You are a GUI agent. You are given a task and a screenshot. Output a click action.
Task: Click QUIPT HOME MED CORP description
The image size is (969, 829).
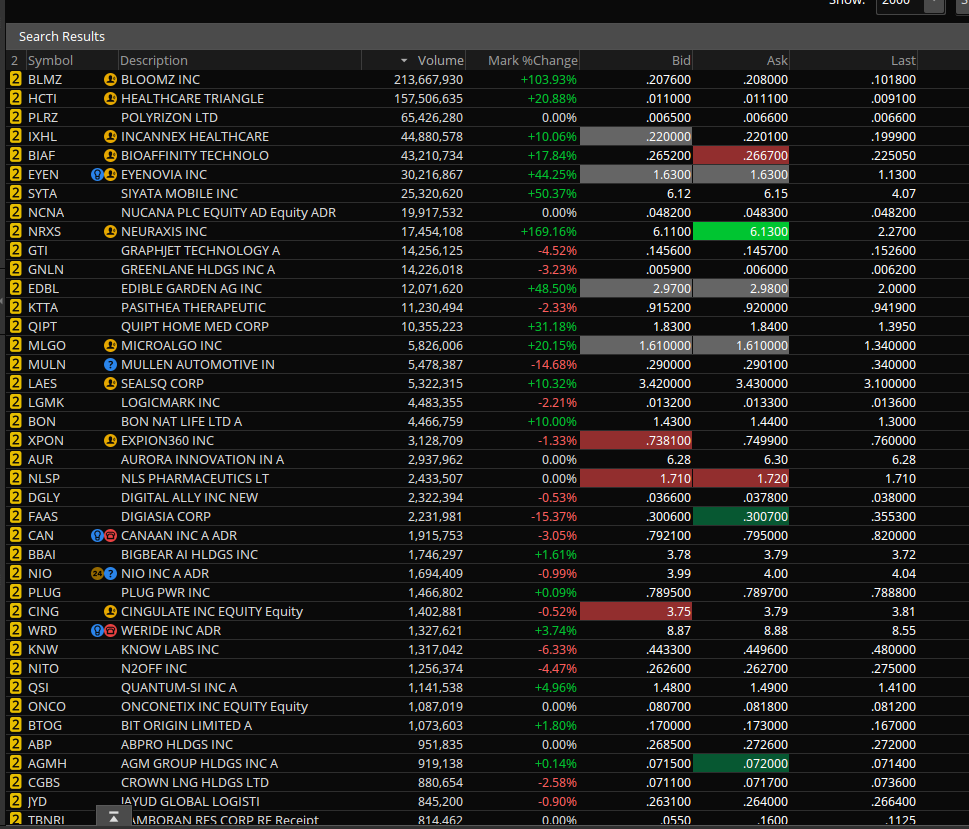(195, 326)
